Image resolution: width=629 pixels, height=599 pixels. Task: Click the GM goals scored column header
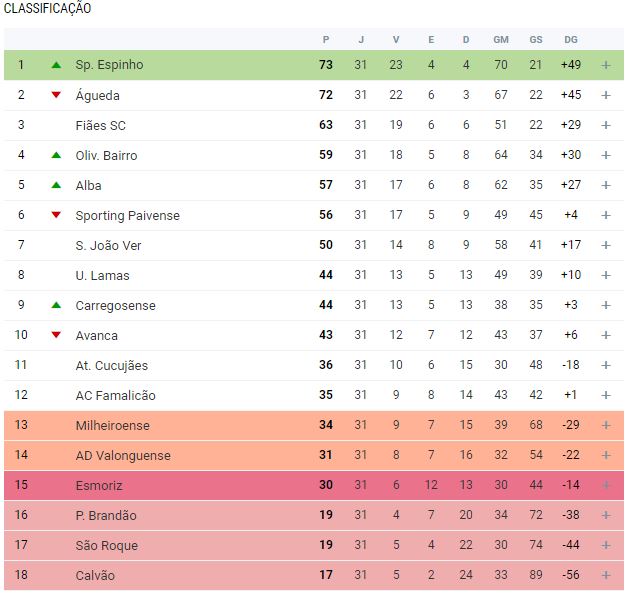tap(501, 39)
